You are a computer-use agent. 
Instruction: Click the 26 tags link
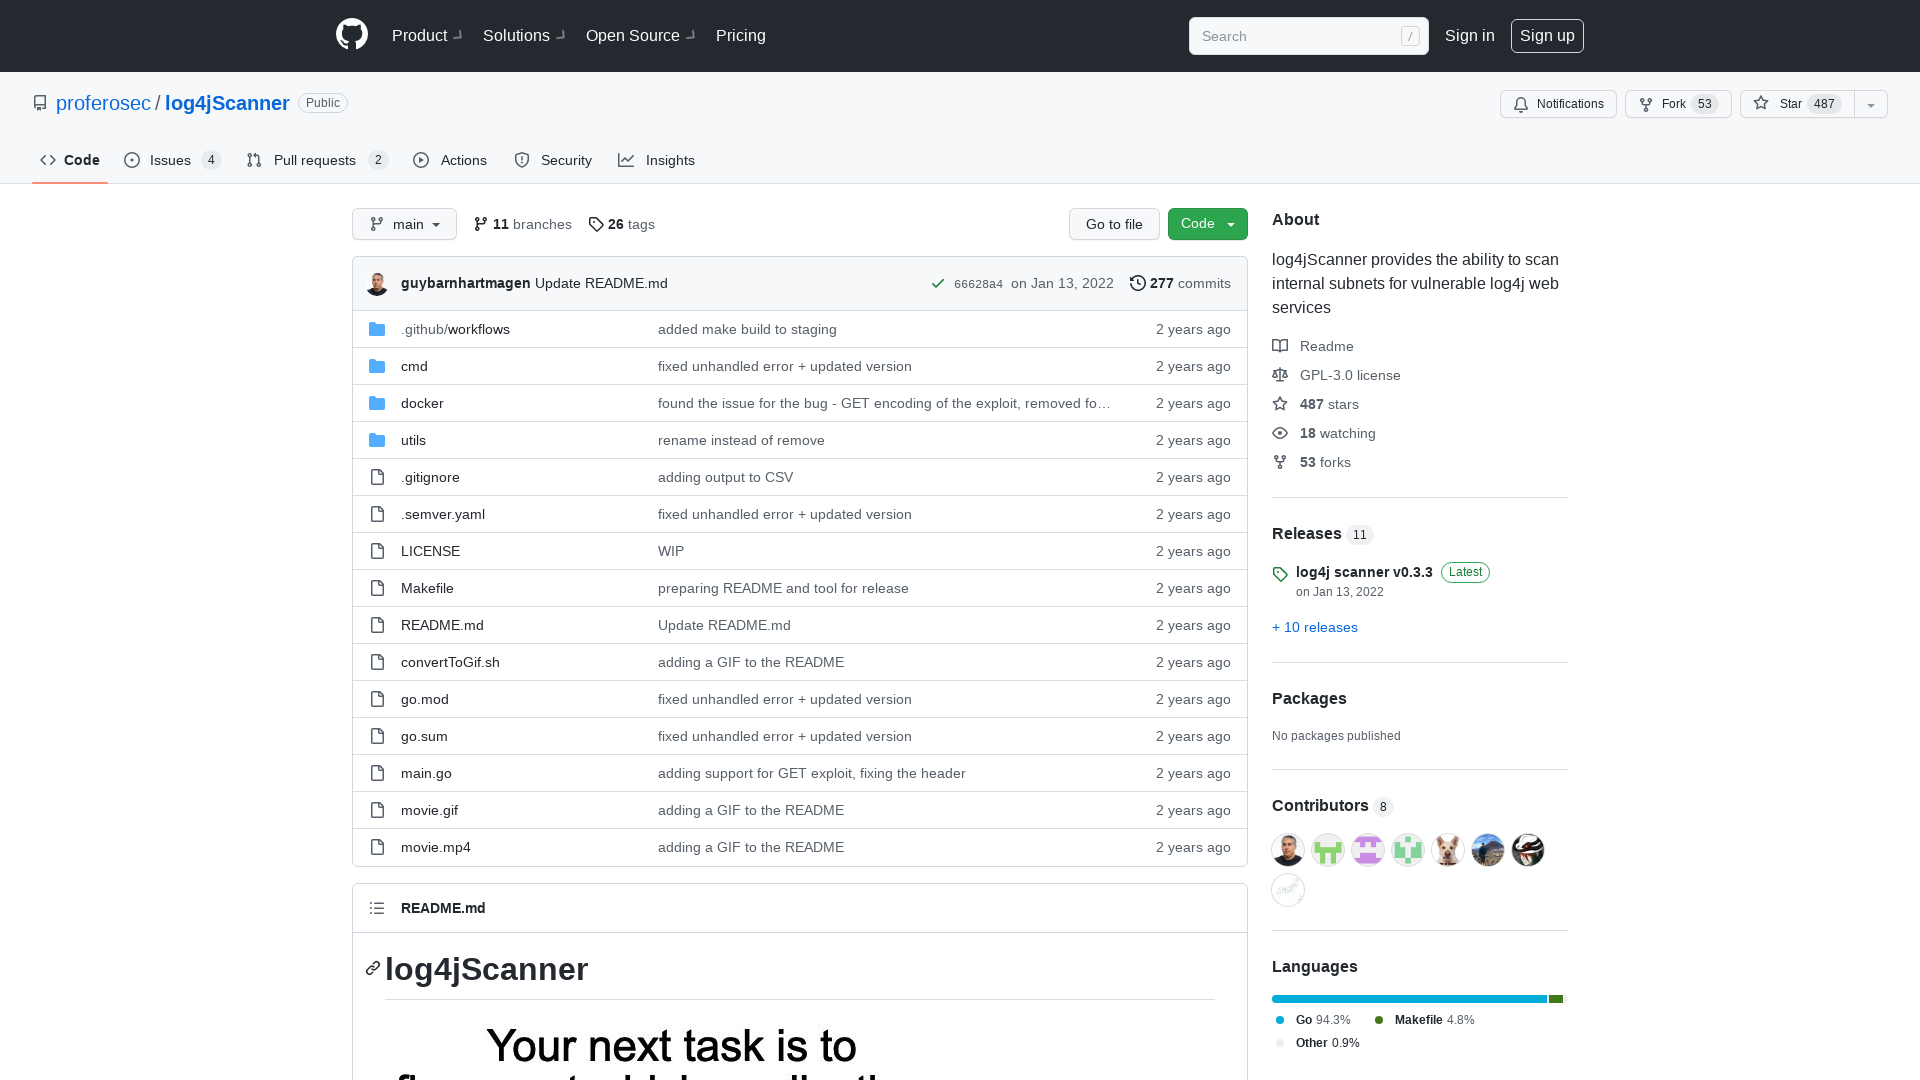[x=622, y=224]
